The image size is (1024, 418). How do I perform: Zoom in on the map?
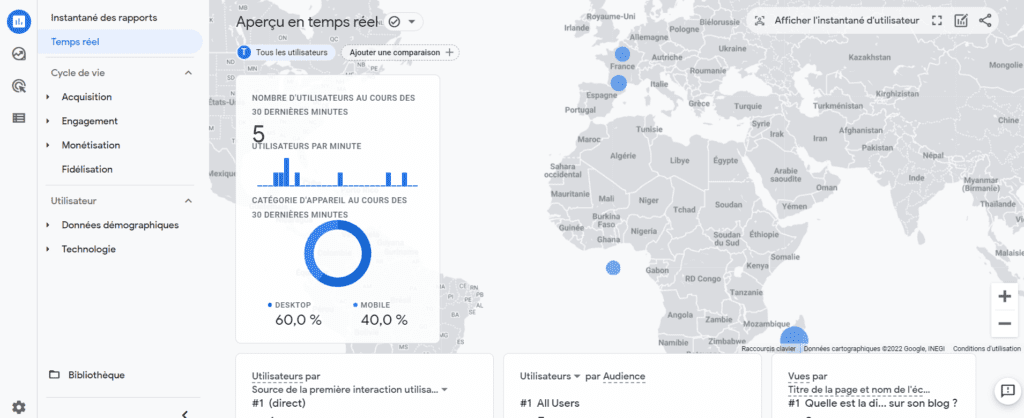[x=1005, y=296]
